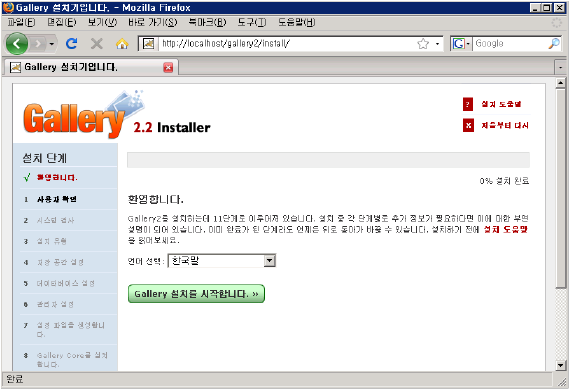Bookmark this page with the star icon
Screen dimensions: 569x389
(x=423, y=44)
